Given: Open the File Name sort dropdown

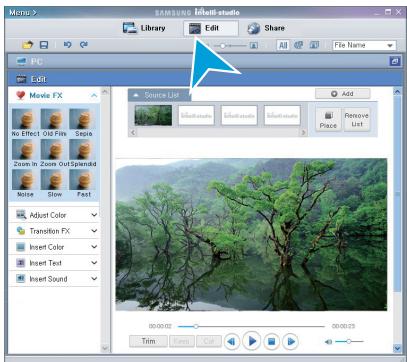Looking at the screenshot, I should [x=364, y=45].
